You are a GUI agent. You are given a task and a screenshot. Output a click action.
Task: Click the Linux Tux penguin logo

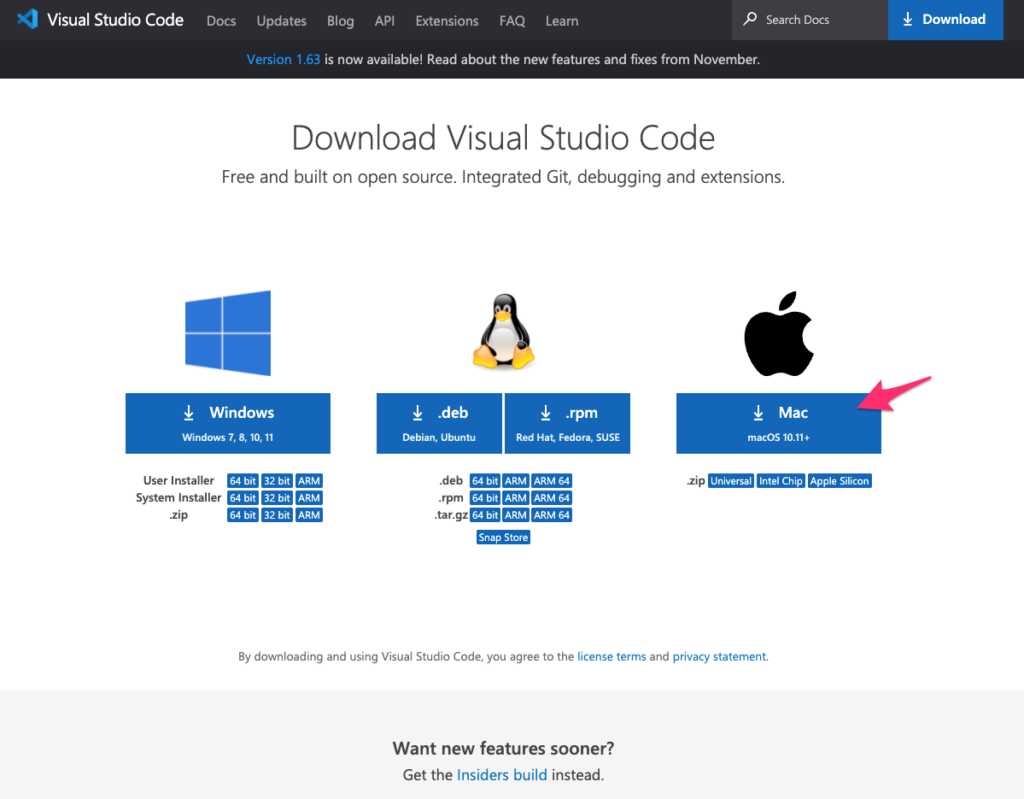tap(504, 331)
